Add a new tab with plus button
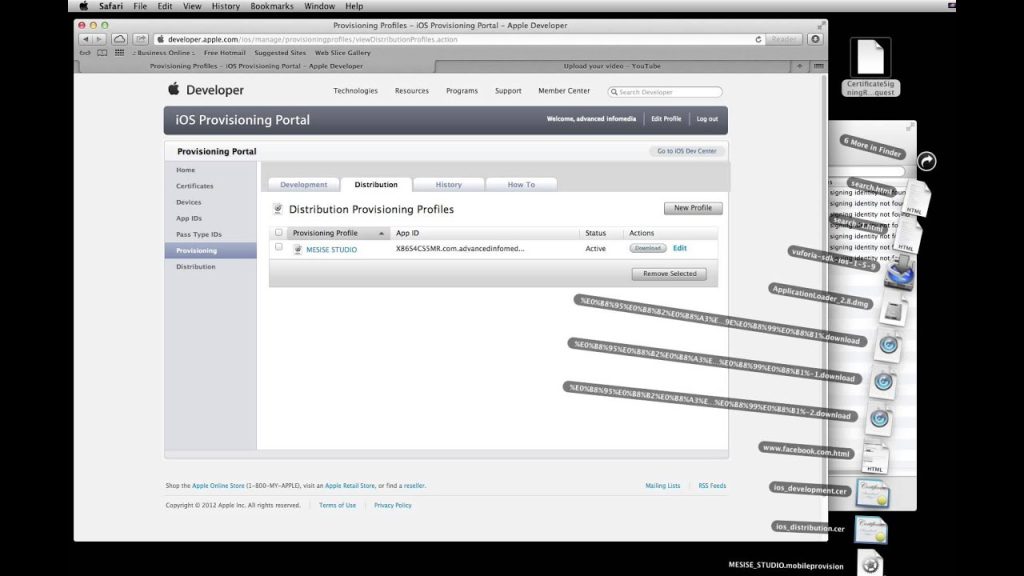This screenshot has width=1024, height=576. 799,66
